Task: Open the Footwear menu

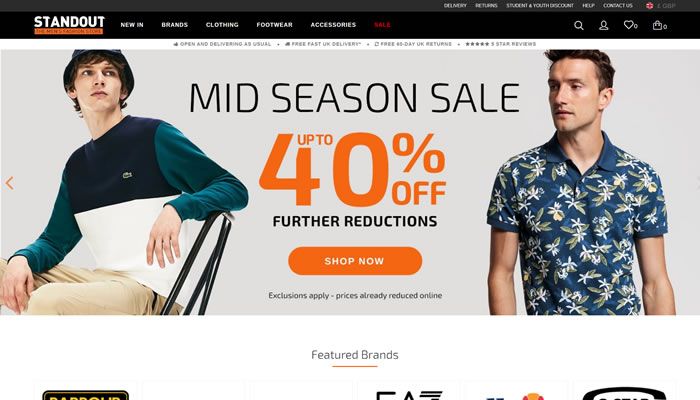Action: tap(275, 25)
